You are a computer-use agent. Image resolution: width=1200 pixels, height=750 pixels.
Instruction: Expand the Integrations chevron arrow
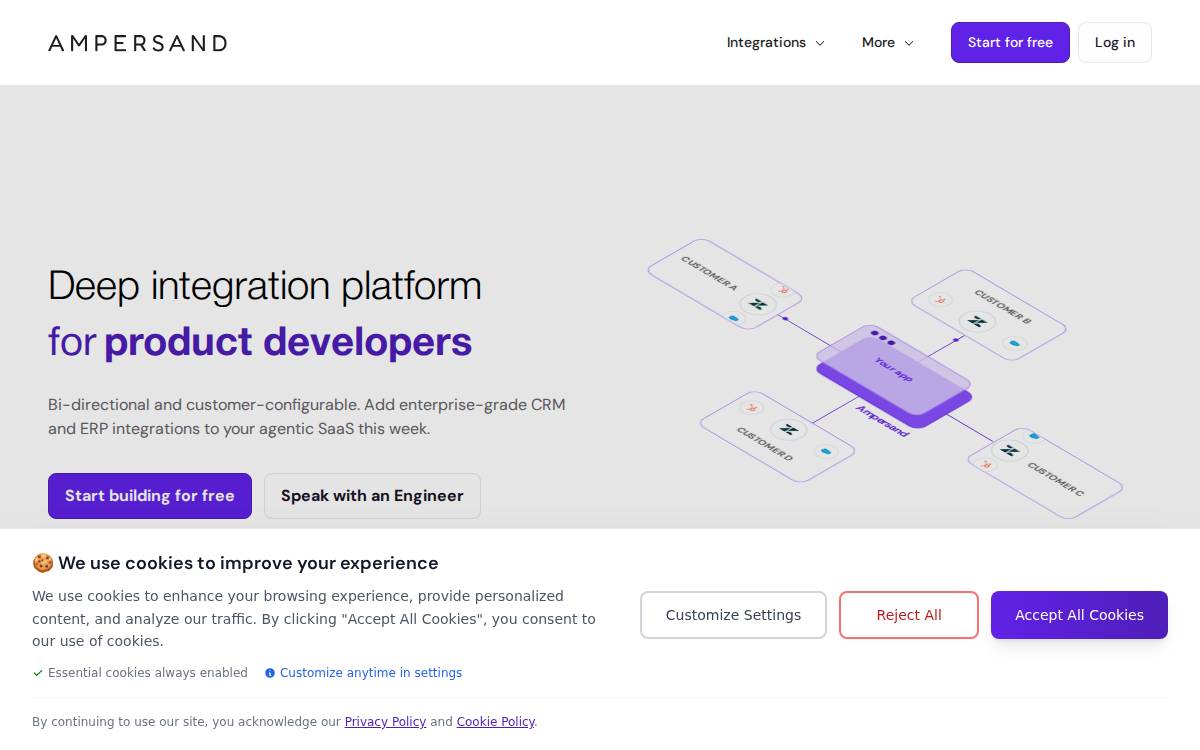[x=820, y=43]
